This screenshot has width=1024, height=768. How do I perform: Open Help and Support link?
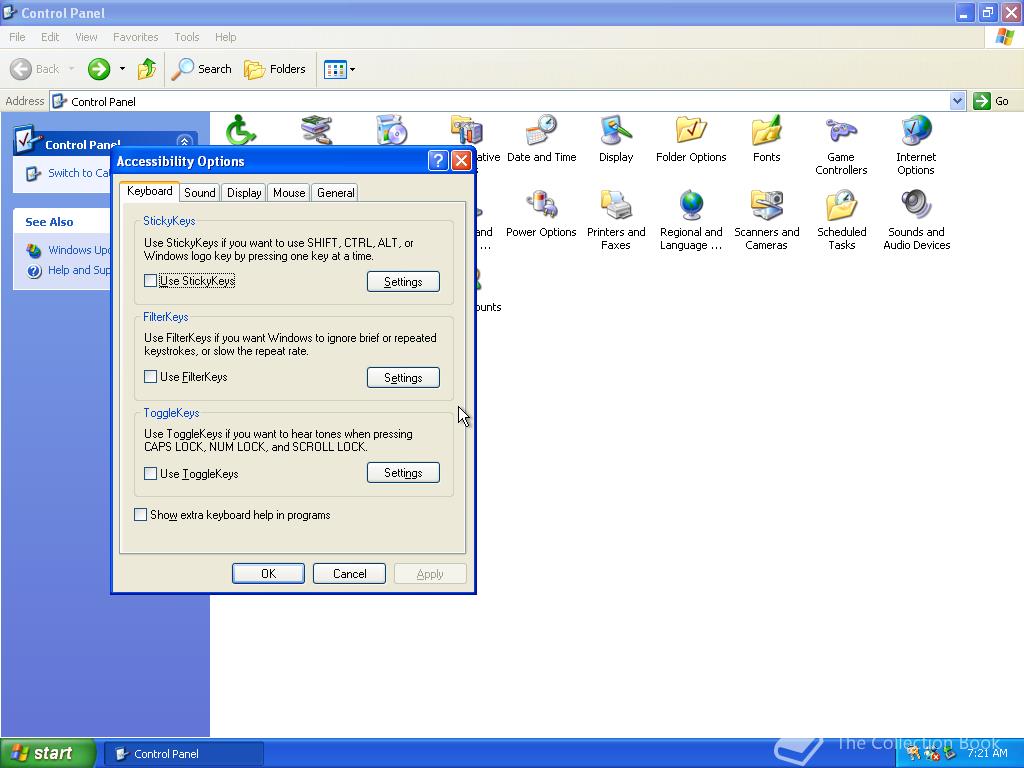point(78,270)
